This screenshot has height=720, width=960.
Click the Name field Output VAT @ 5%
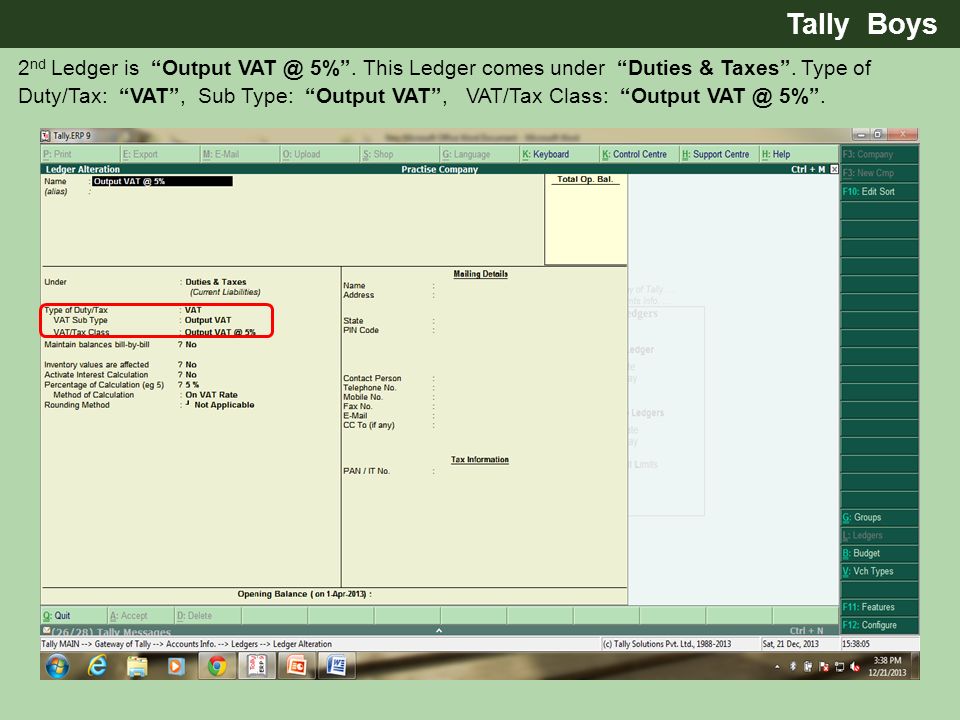(162, 181)
